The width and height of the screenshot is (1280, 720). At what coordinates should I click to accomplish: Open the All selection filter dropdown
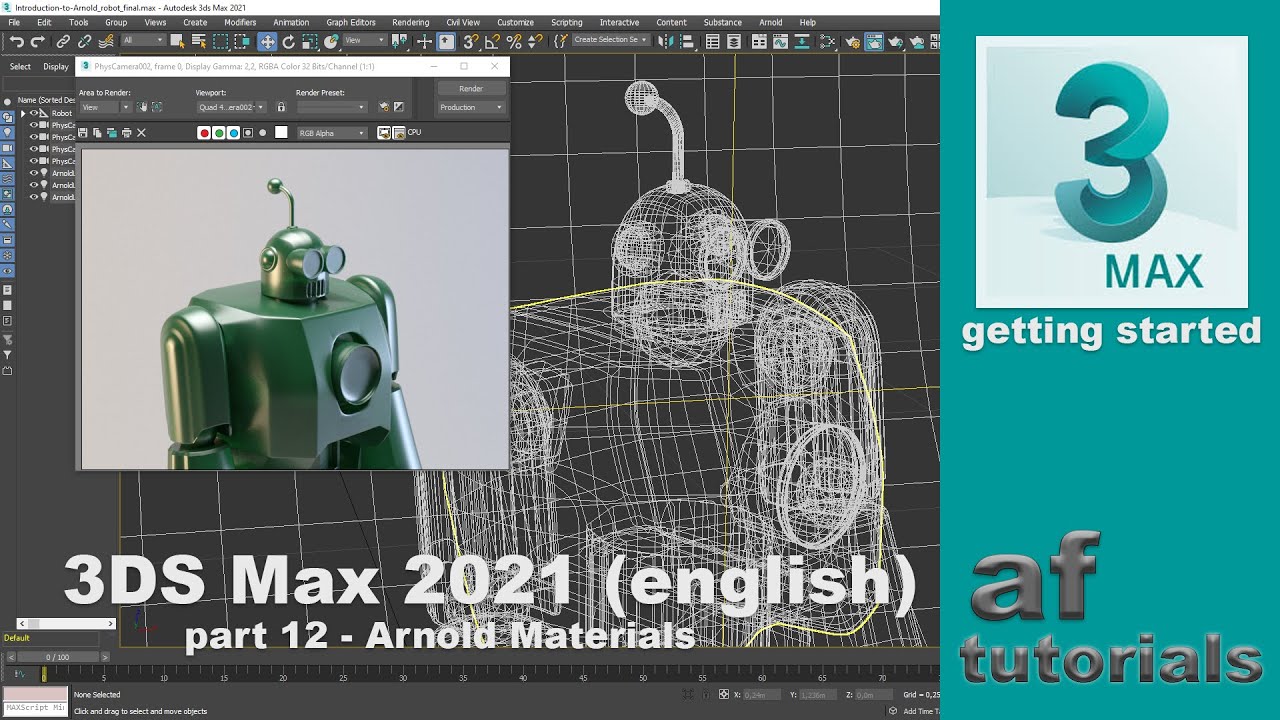pos(143,41)
